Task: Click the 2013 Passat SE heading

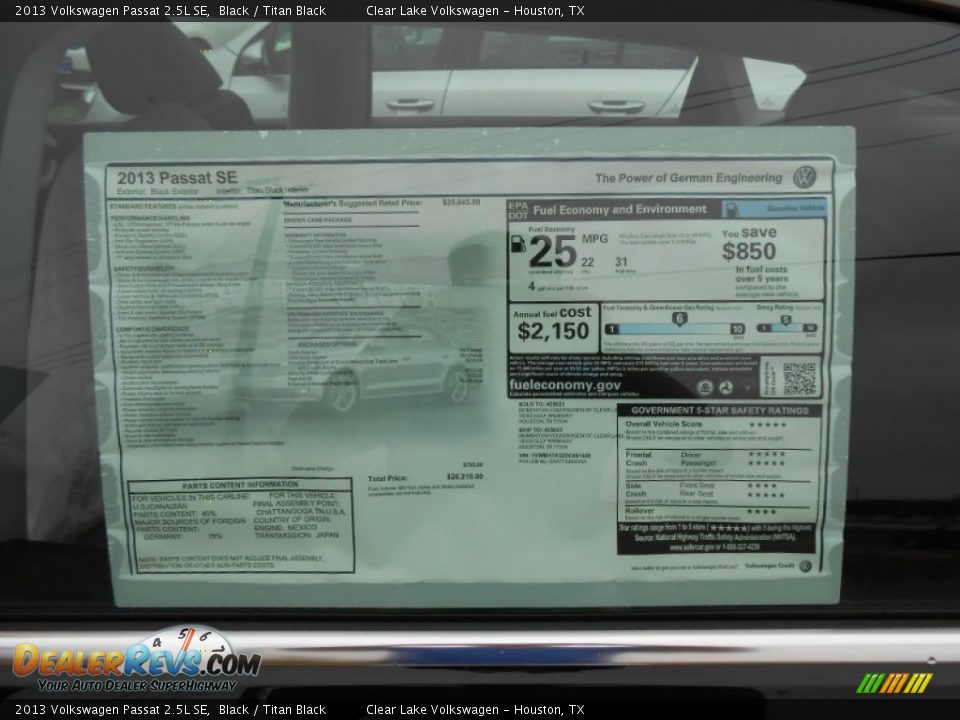Action: [163, 178]
